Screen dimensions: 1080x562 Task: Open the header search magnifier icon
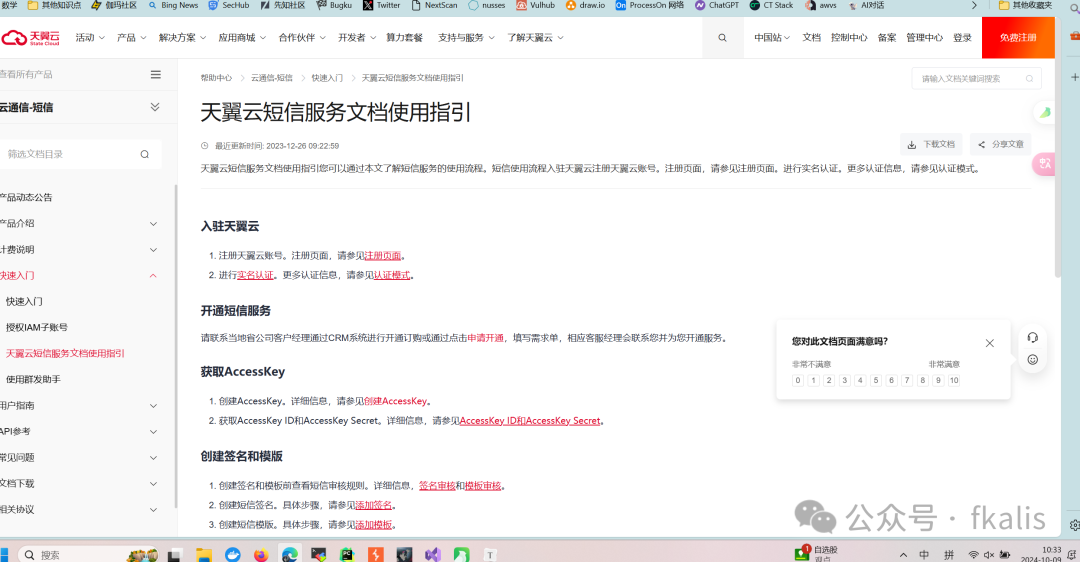coord(722,38)
